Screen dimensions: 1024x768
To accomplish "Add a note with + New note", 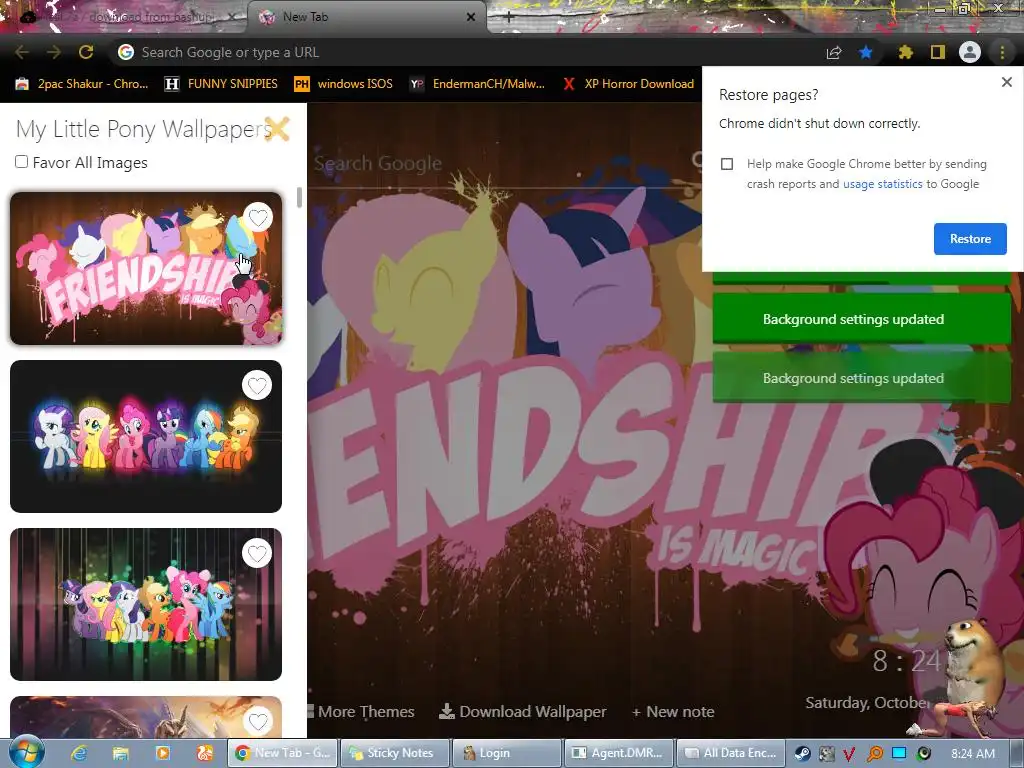I will click(673, 712).
